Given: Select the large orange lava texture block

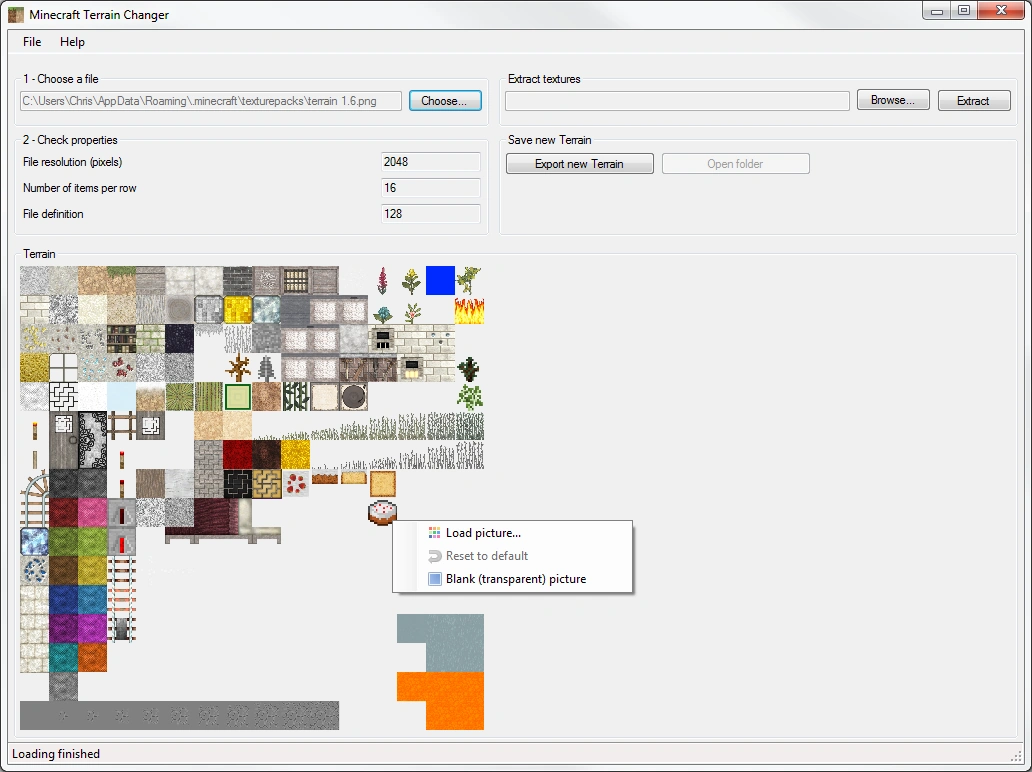Looking at the screenshot, I should point(440,700).
